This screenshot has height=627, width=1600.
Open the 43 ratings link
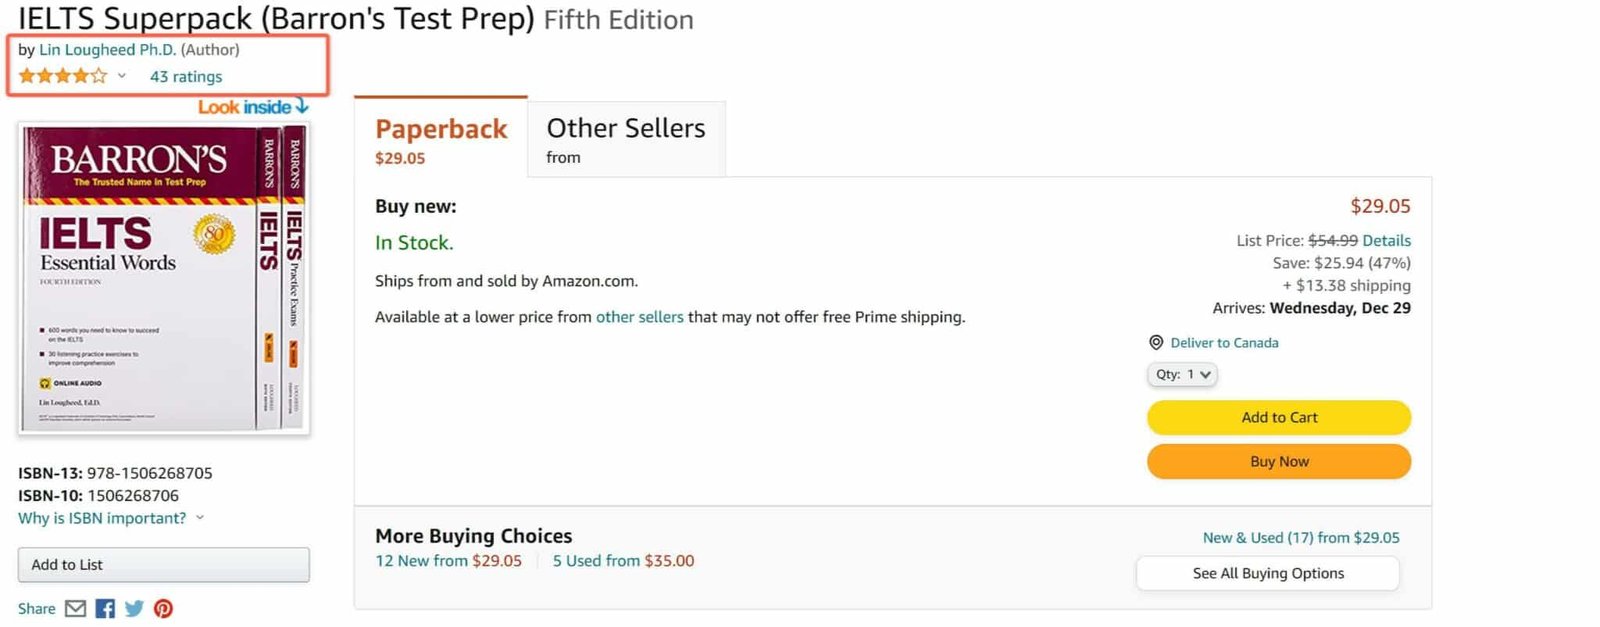click(186, 76)
